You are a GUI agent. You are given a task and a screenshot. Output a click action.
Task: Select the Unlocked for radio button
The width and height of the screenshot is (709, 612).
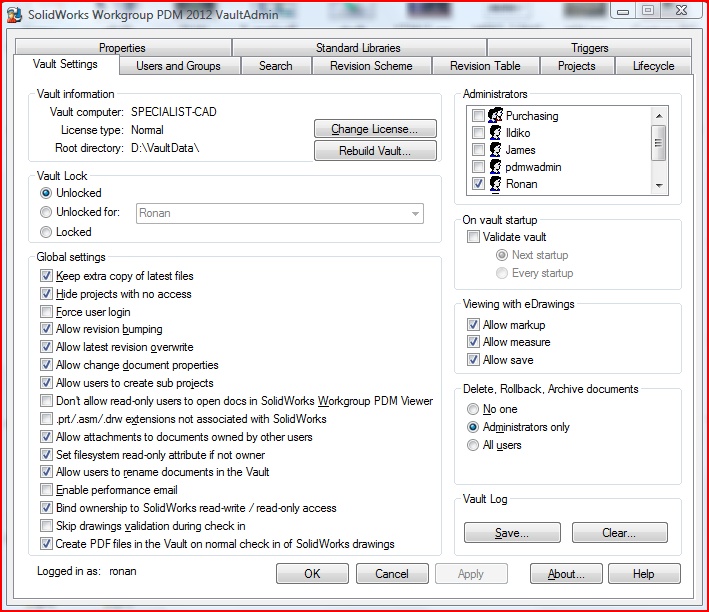pyautogui.click(x=46, y=212)
